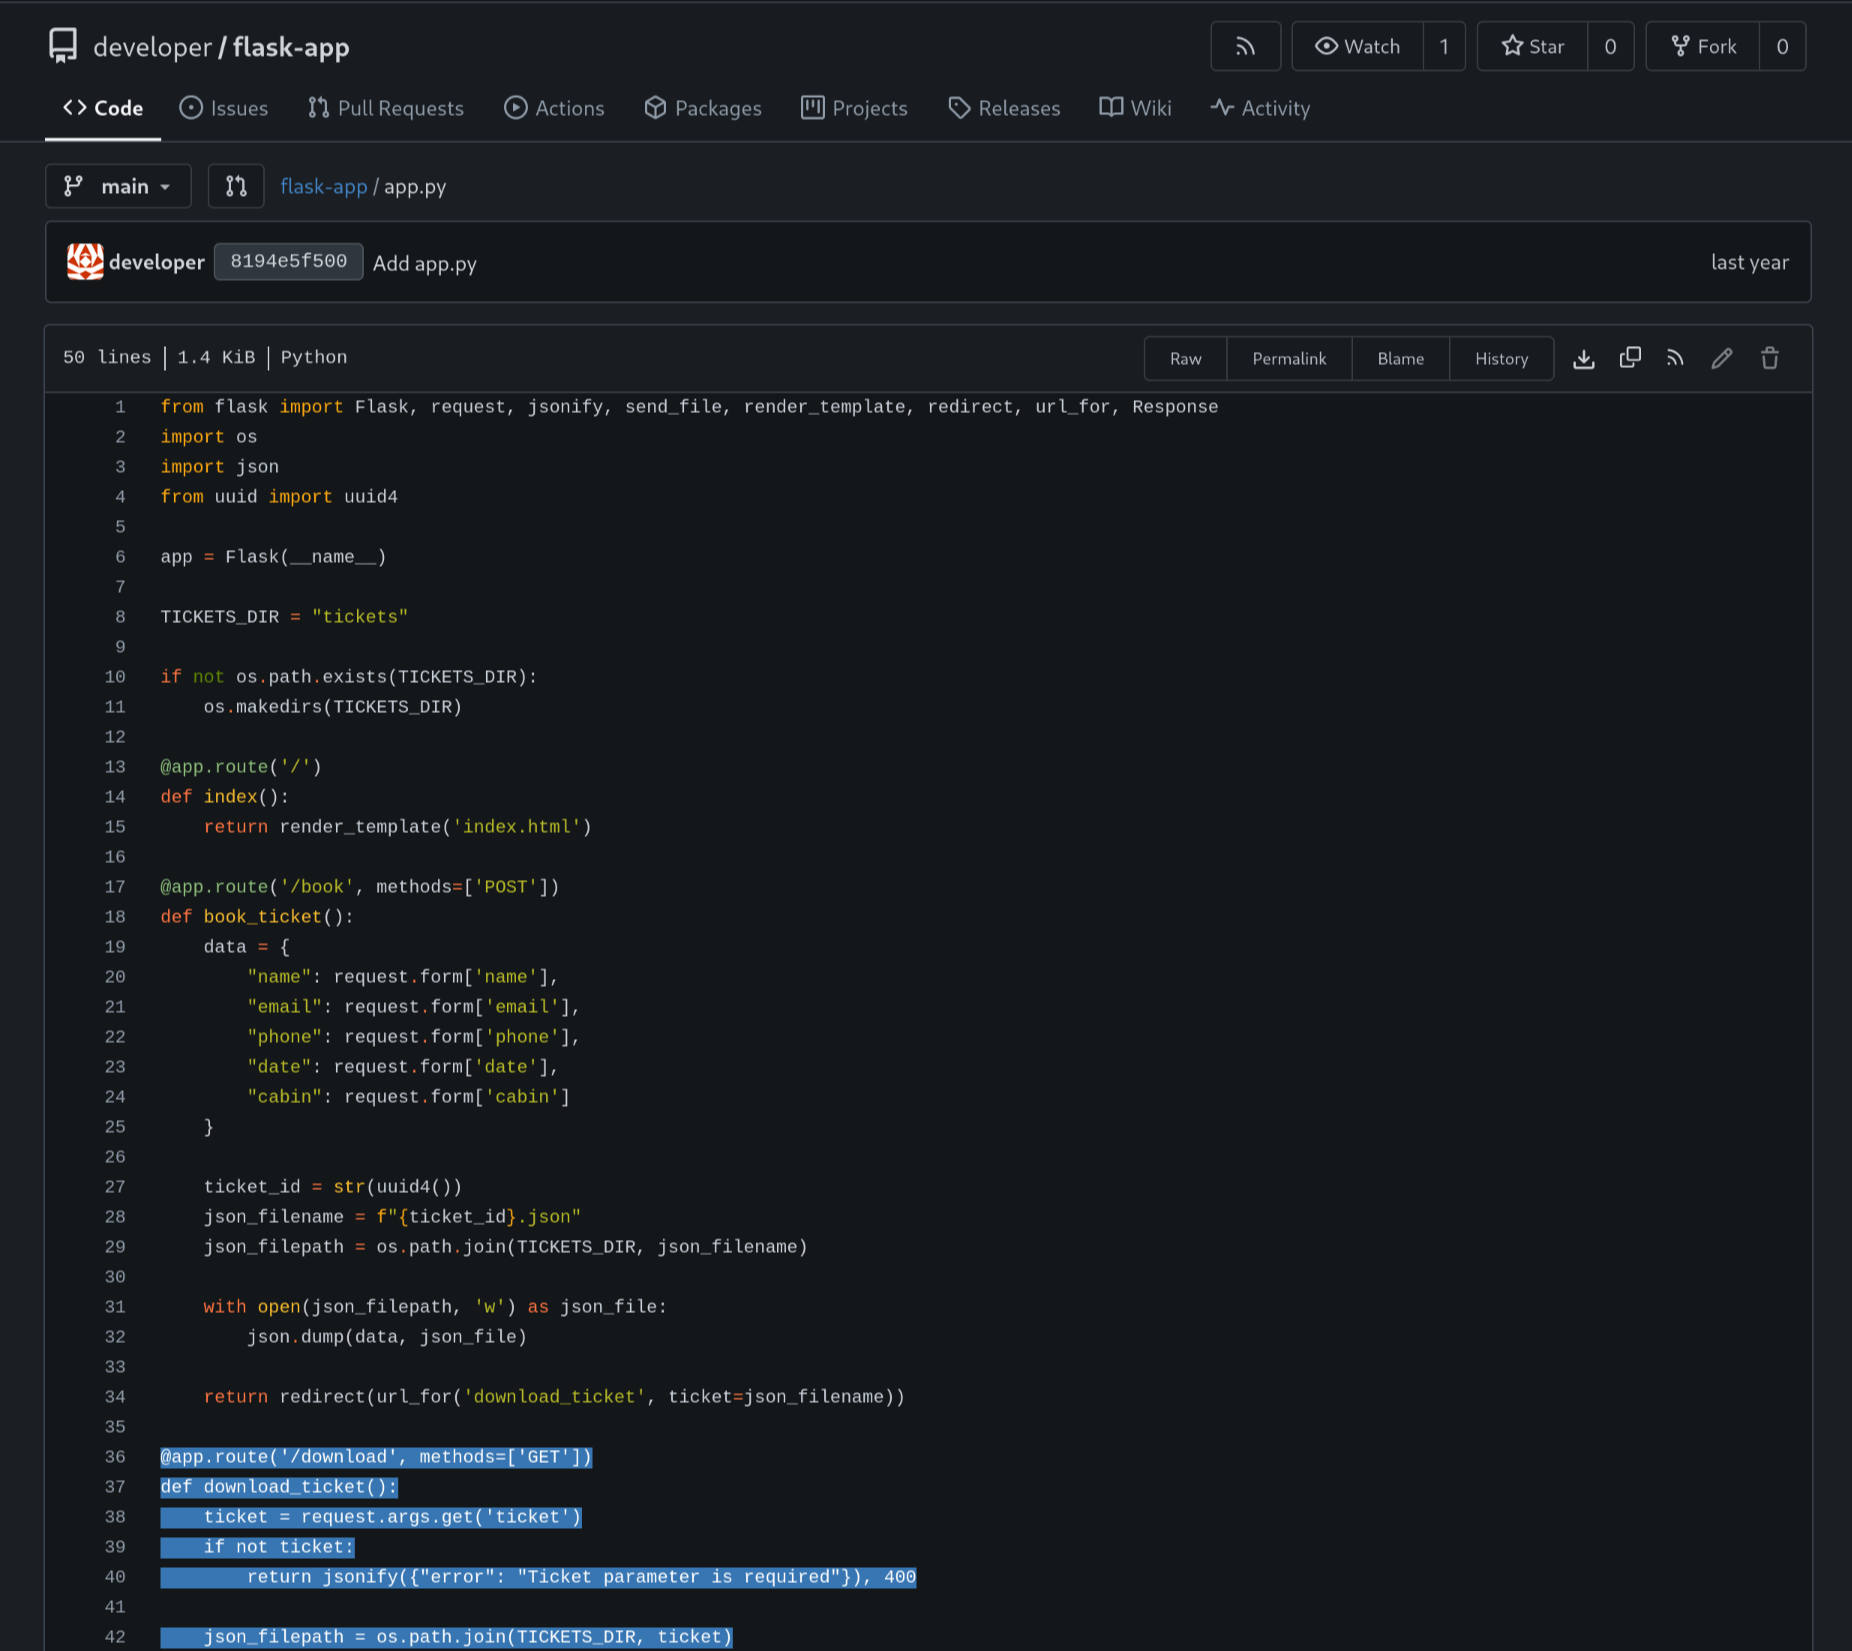Click the developer owner link in header
Screen dimensions: 1852x1651
(152, 47)
